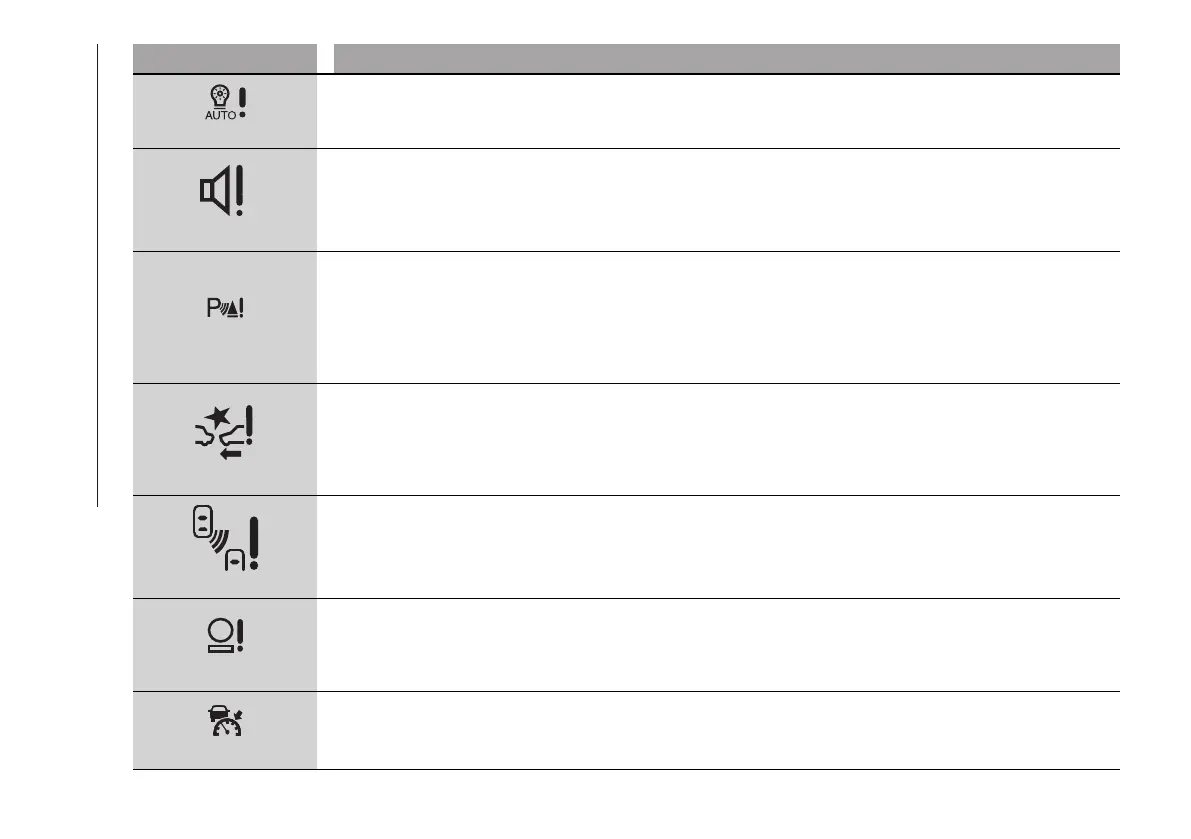Click the wide gray header above description column
This screenshot has height=839, width=1191.
(x=726, y=59)
